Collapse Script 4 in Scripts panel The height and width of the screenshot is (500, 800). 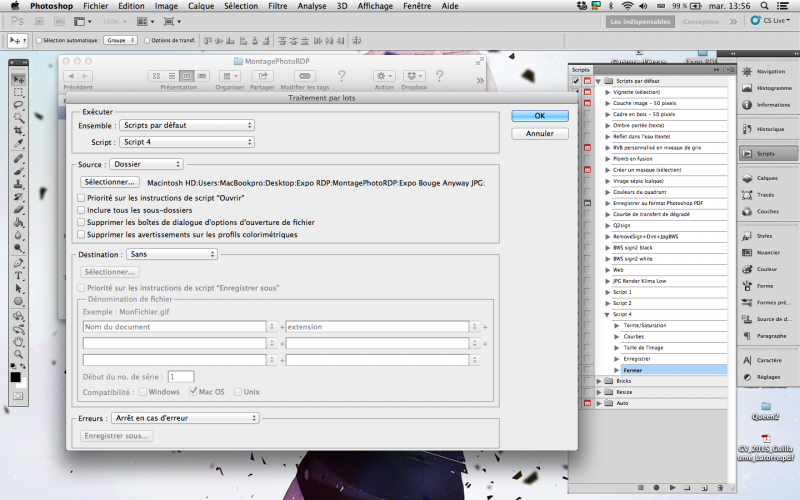pyautogui.click(x=607, y=314)
